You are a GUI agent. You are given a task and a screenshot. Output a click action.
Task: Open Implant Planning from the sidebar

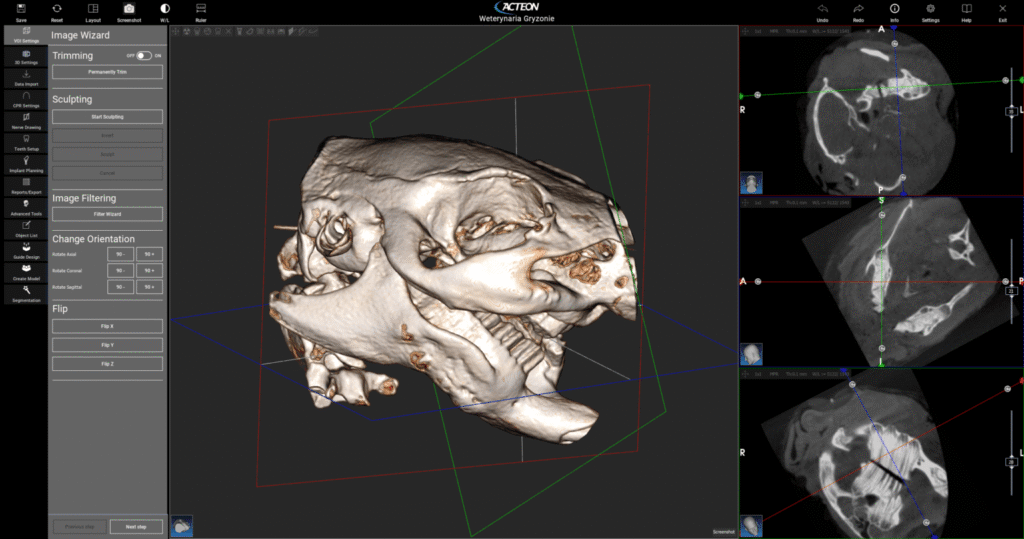(25, 163)
